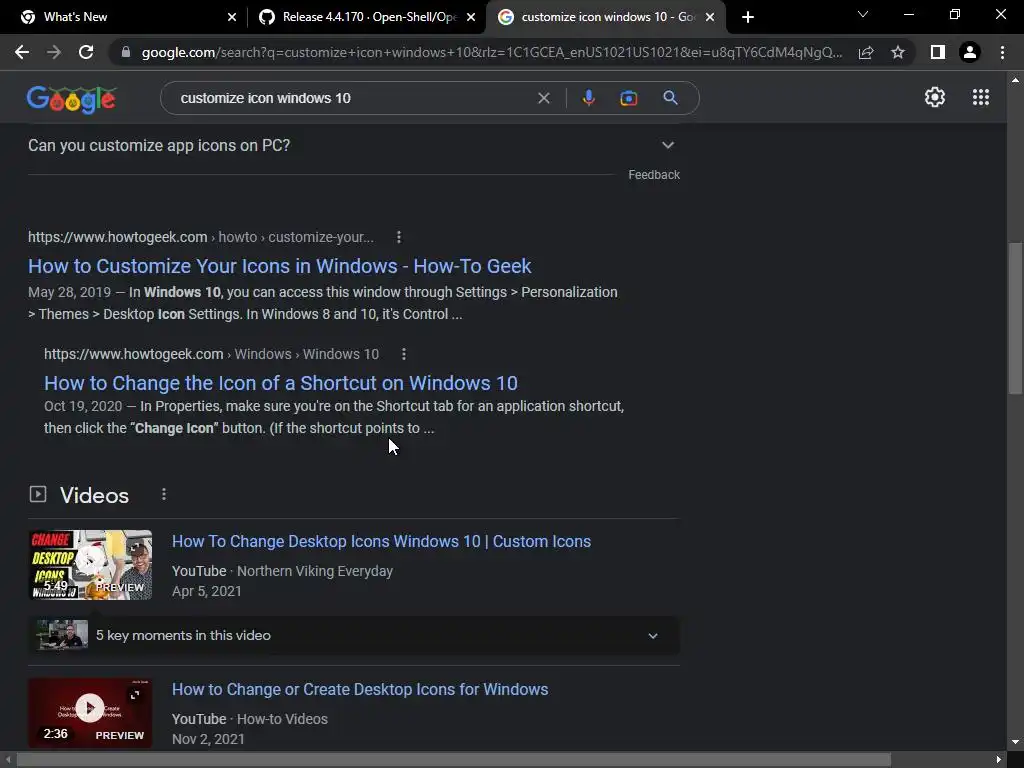Play the Northern Viking Everyday video thumbnail
The image size is (1024, 768).
tap(90, 565)
